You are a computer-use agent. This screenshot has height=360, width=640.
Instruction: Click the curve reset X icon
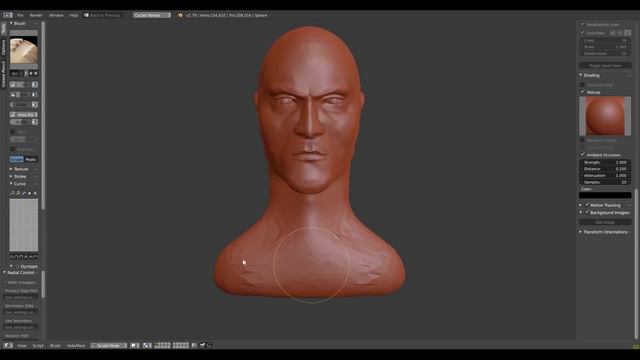[x=35, y=193]
